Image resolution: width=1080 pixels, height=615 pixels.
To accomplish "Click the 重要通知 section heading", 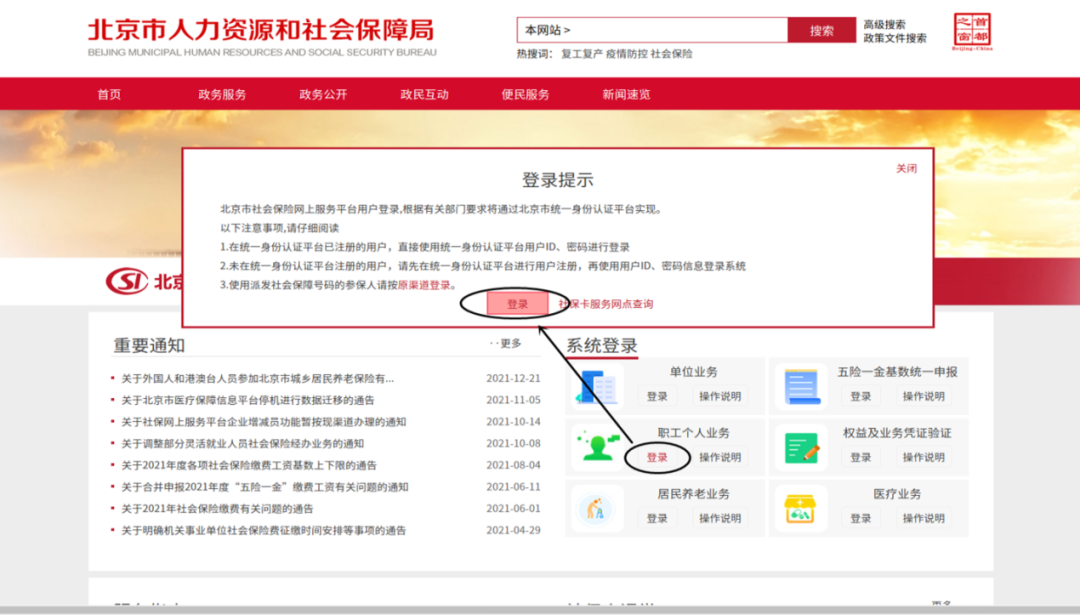I will click(x=149, y=346).
